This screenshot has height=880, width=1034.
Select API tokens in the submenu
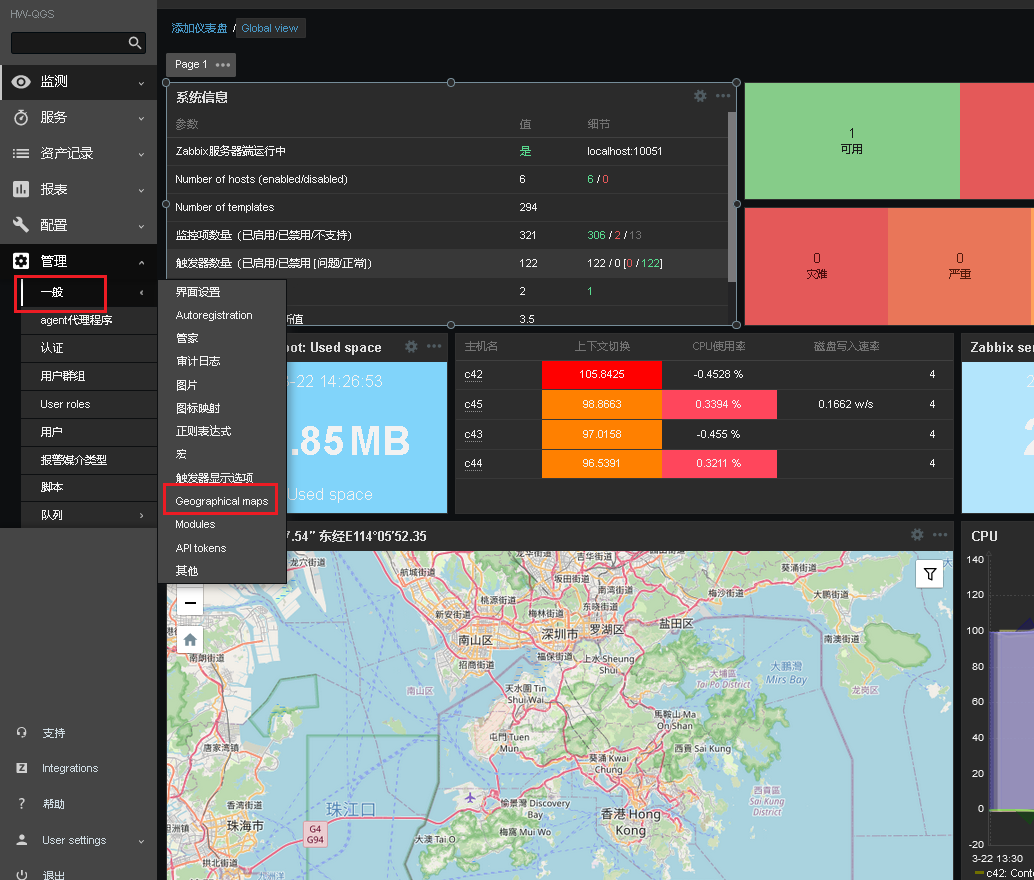pos(200,548)
